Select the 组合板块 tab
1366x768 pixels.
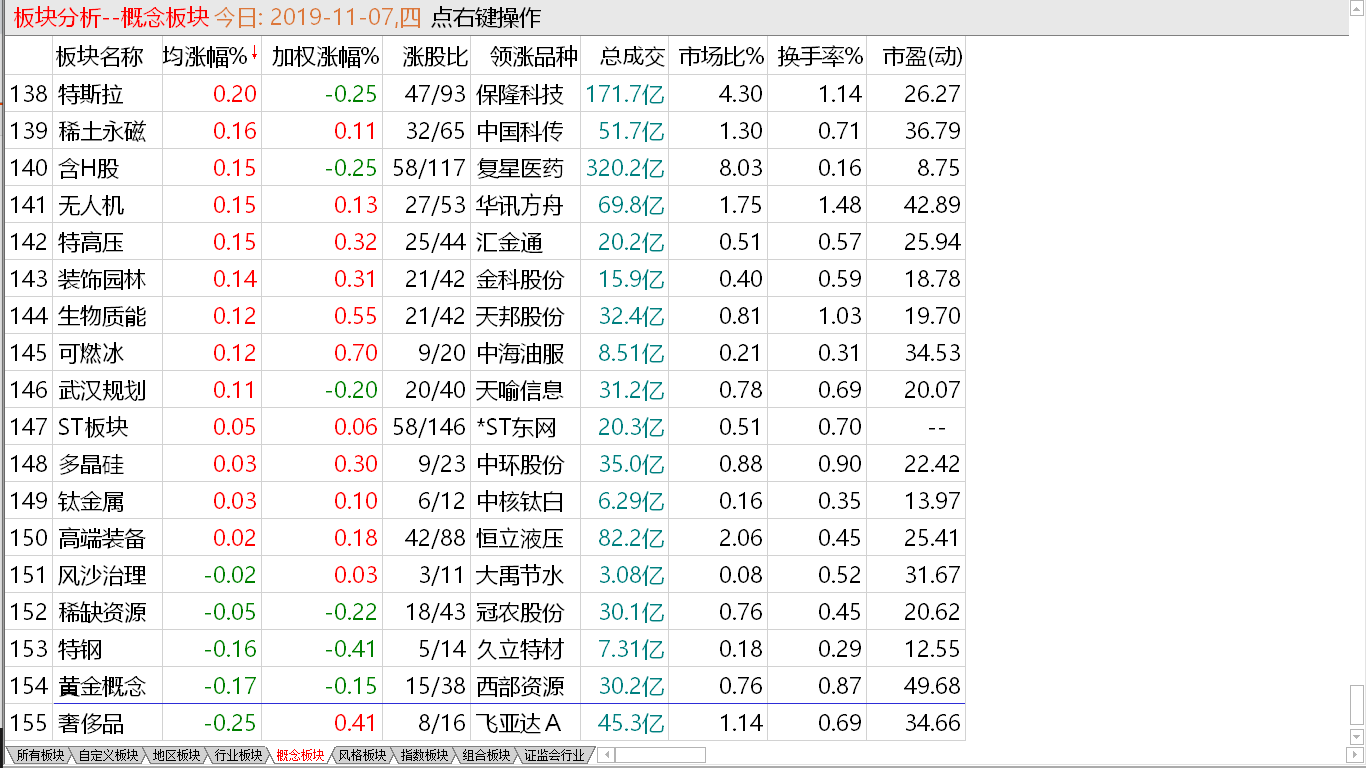coord(486,756)
